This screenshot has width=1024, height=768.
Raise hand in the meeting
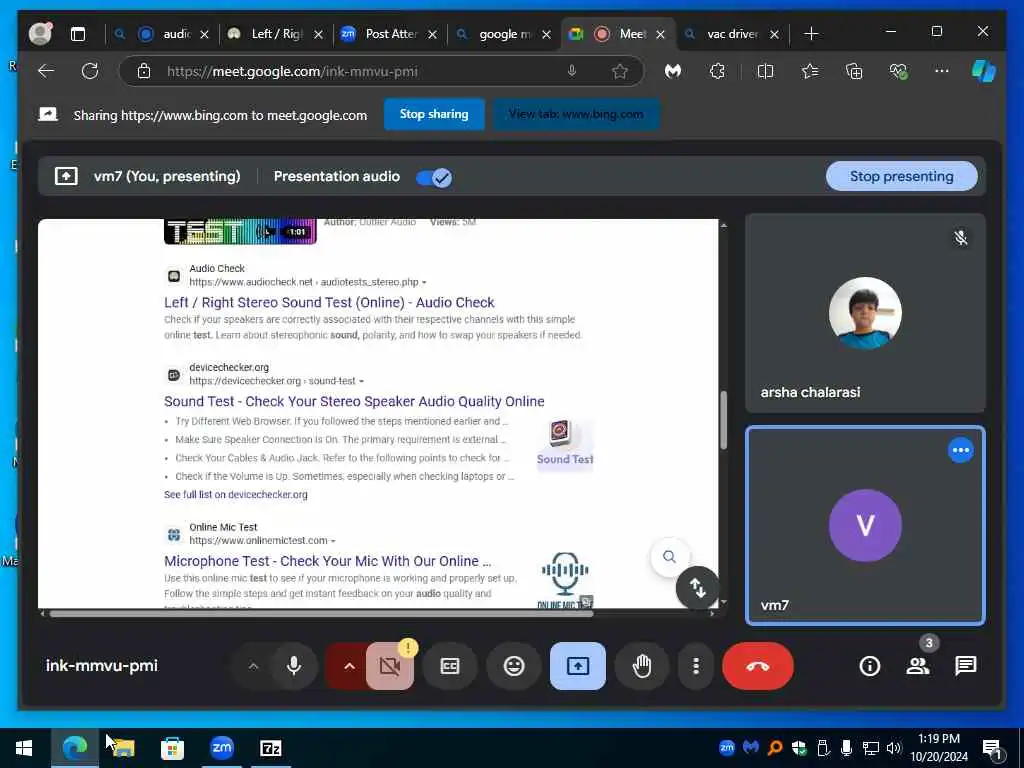[x=642, y=666]
